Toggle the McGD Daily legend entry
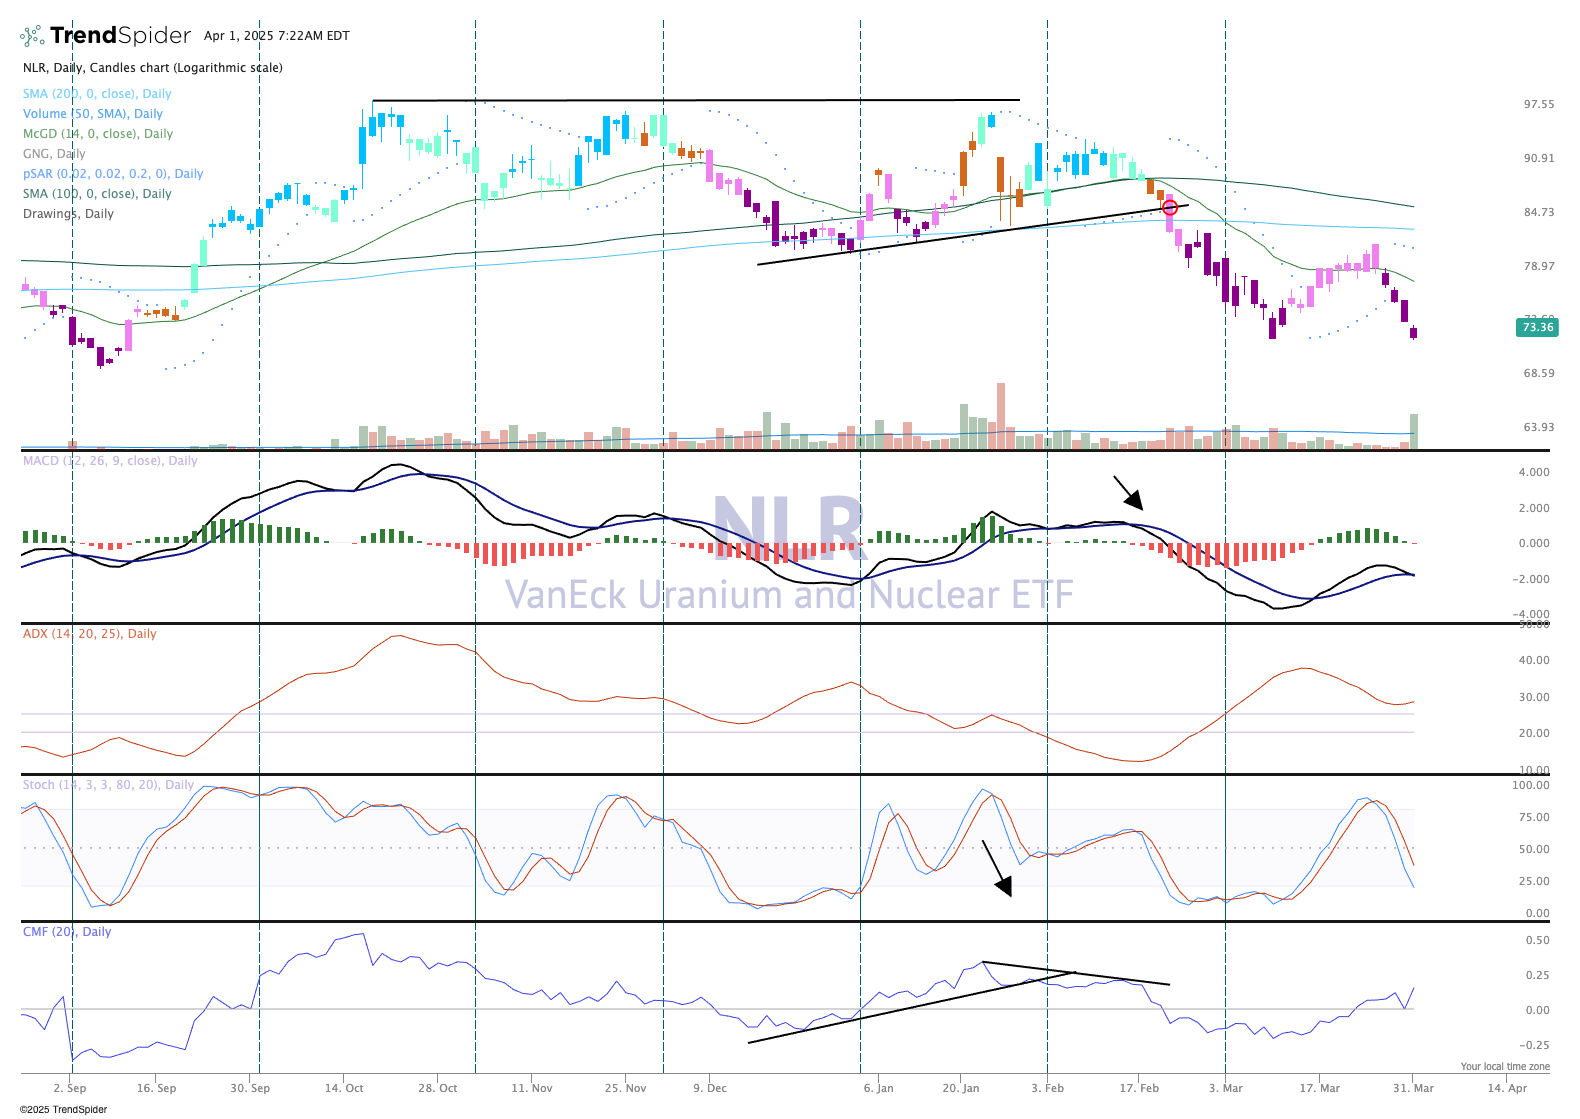 click(x=98, y=134)
